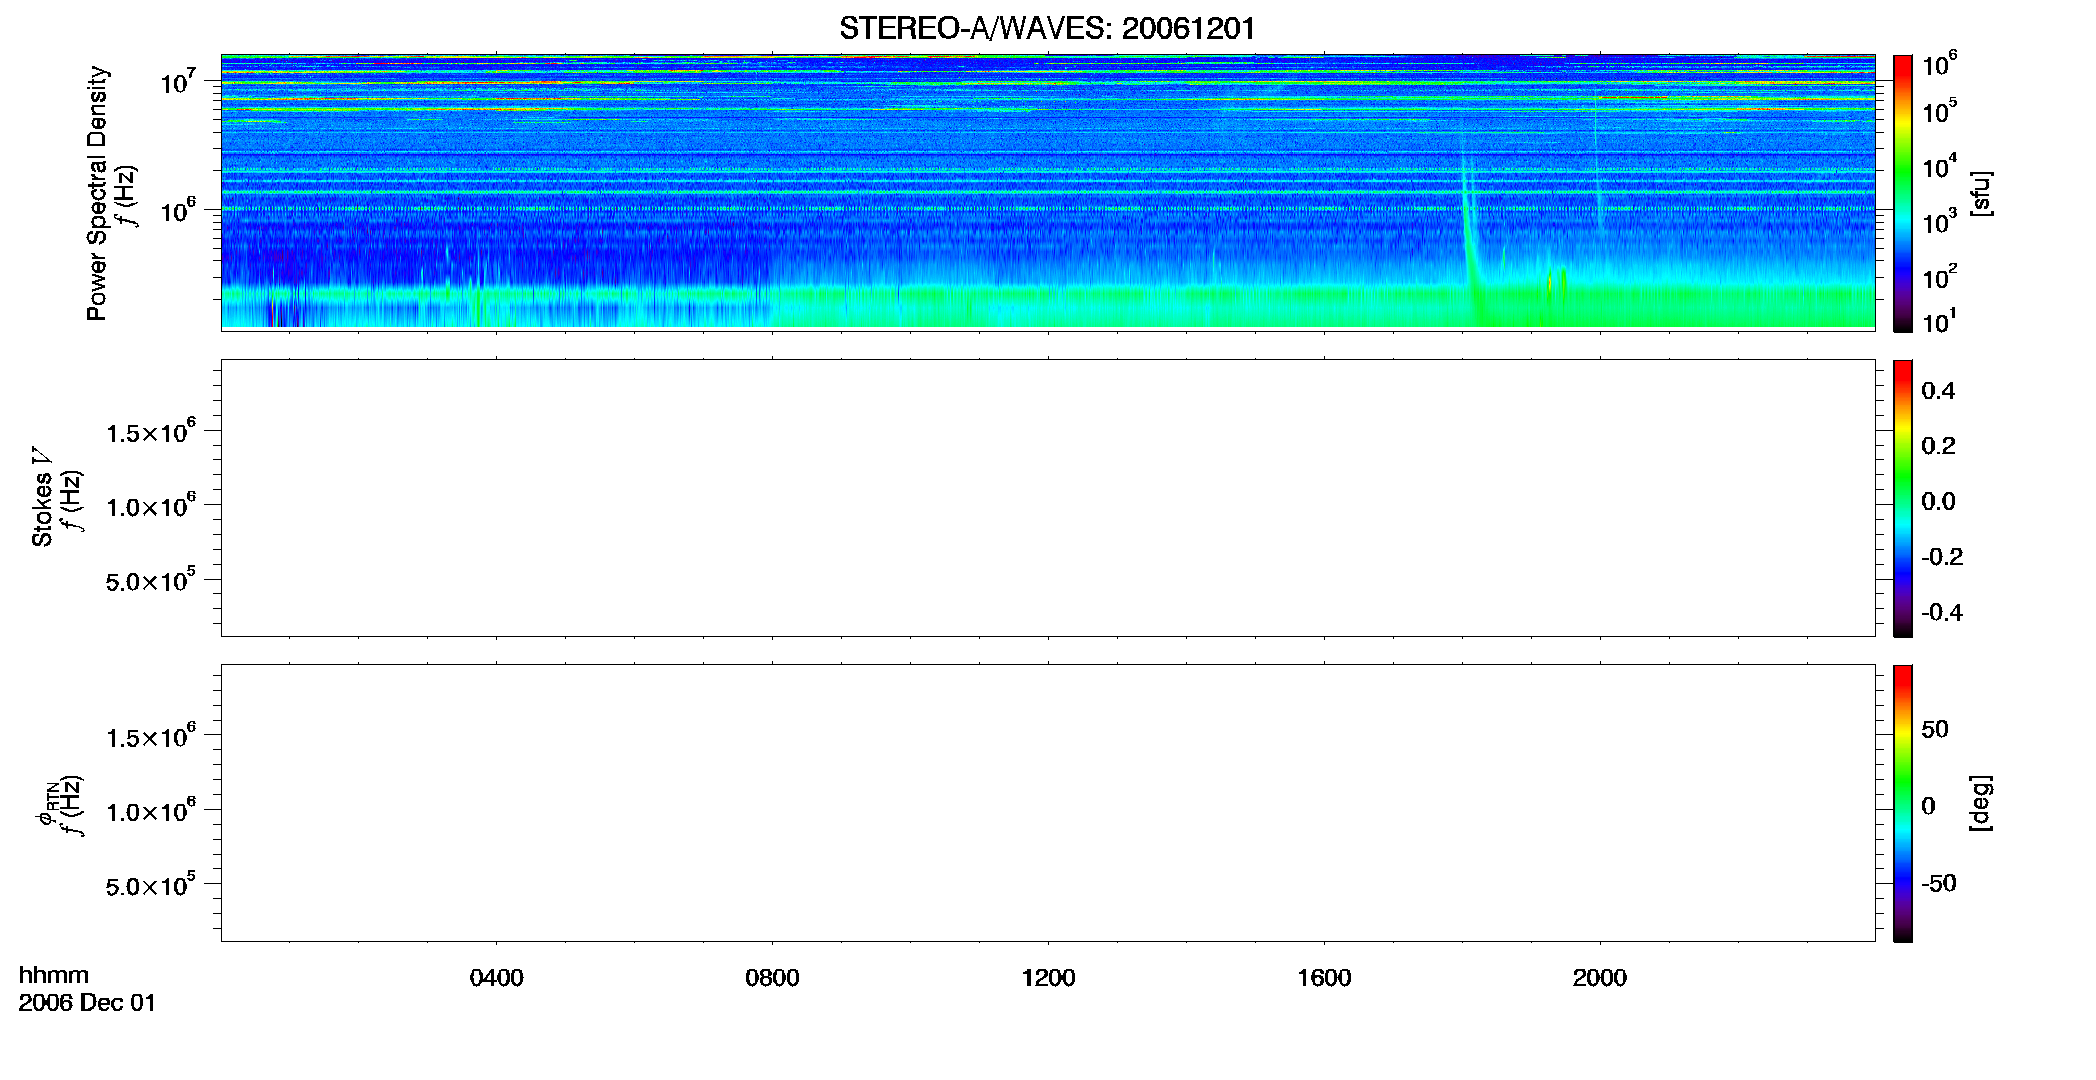Click the power spectral density color bar

click(1903, 193)
